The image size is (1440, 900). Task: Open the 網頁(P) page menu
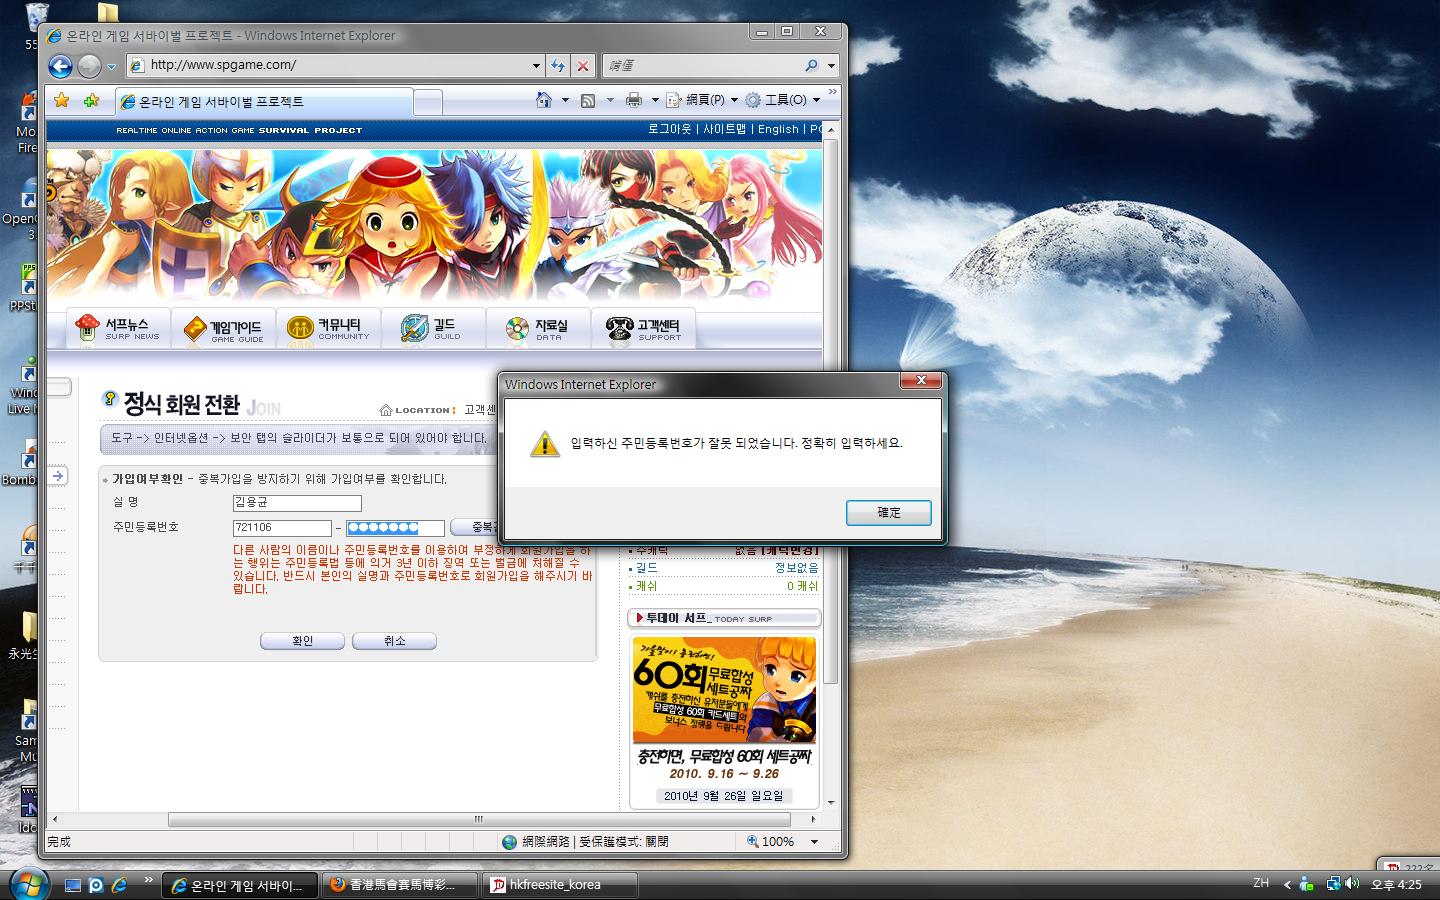pos(702,100)
